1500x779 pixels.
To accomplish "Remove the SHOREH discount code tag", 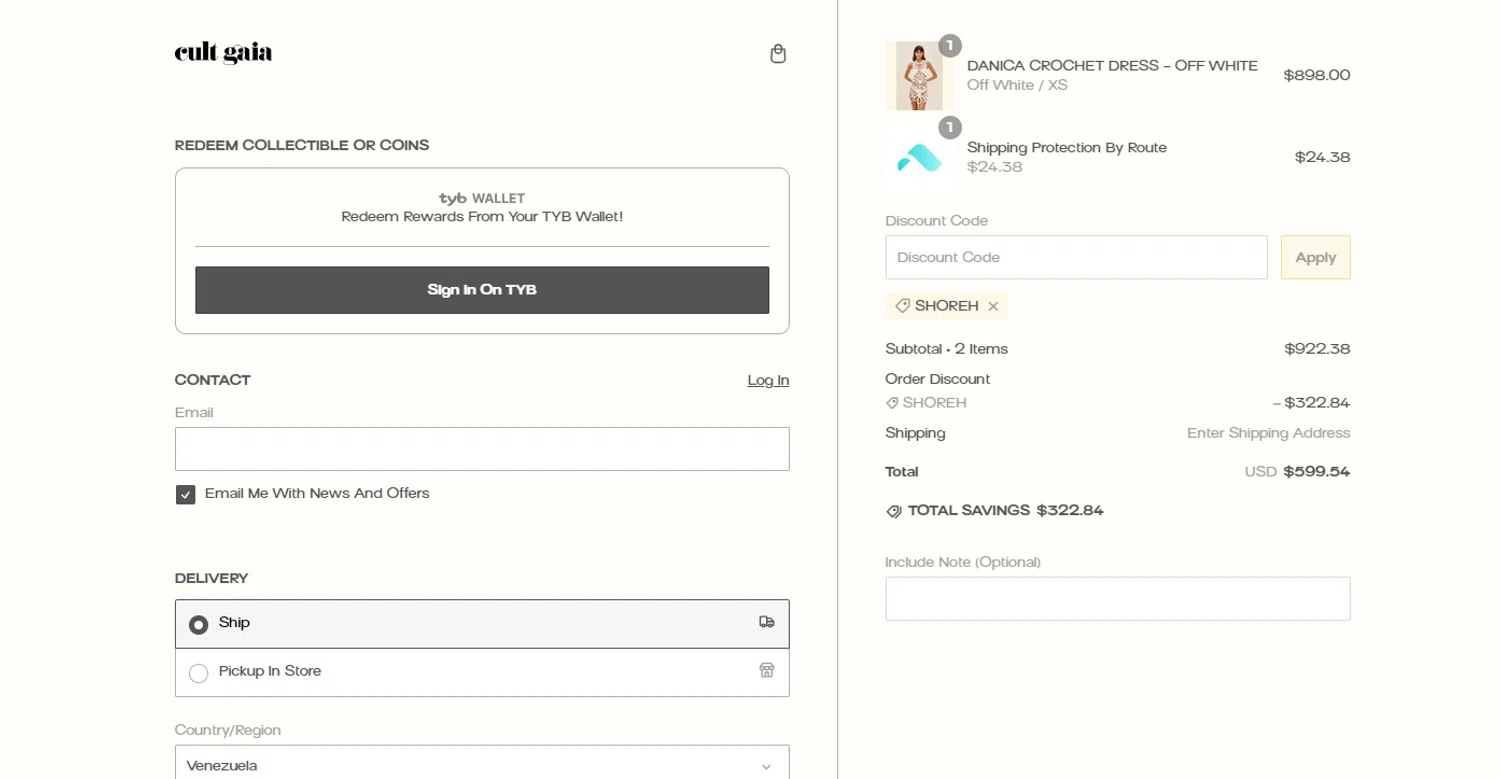I will 993,307.
